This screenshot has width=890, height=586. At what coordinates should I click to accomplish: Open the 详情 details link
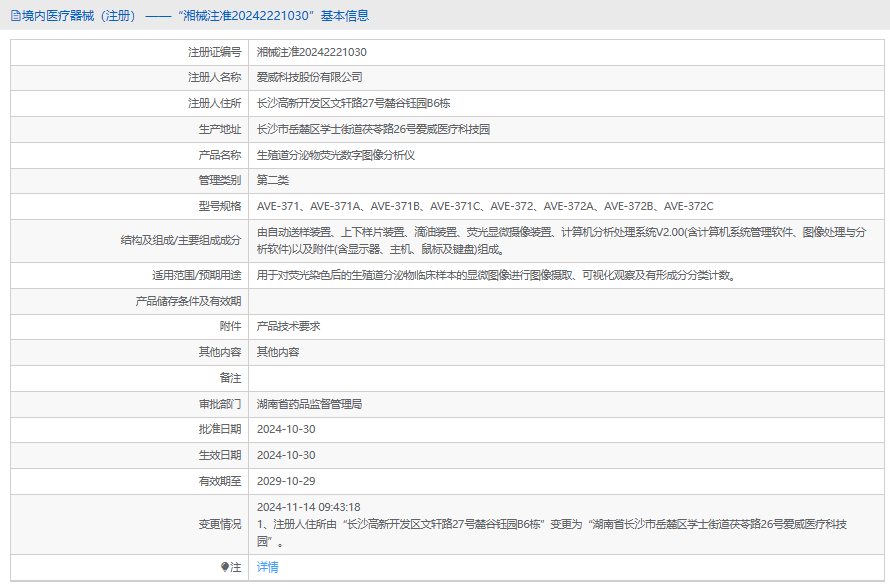267,567
